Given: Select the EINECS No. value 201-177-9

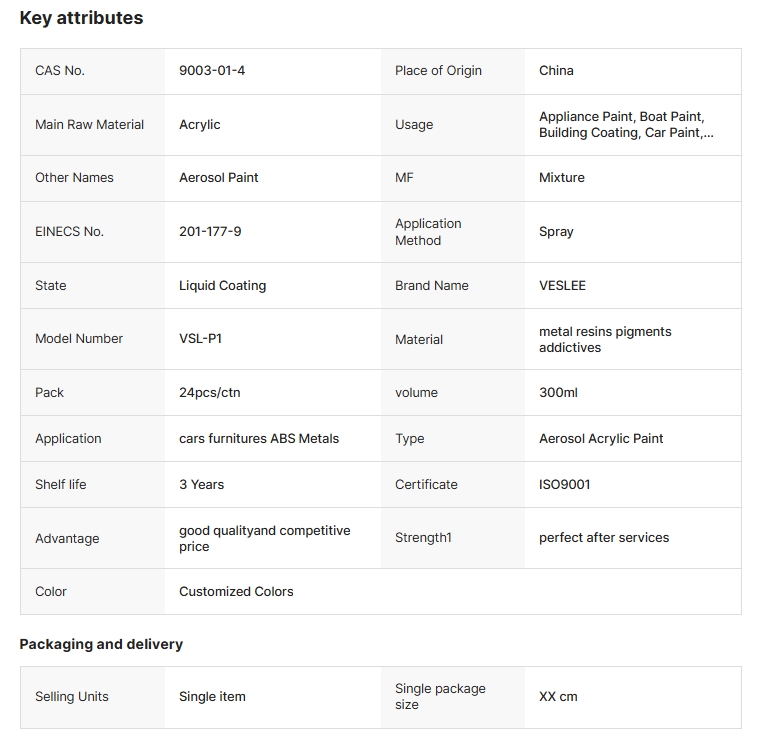Looking at the screenshot, I should pos(210,232).
